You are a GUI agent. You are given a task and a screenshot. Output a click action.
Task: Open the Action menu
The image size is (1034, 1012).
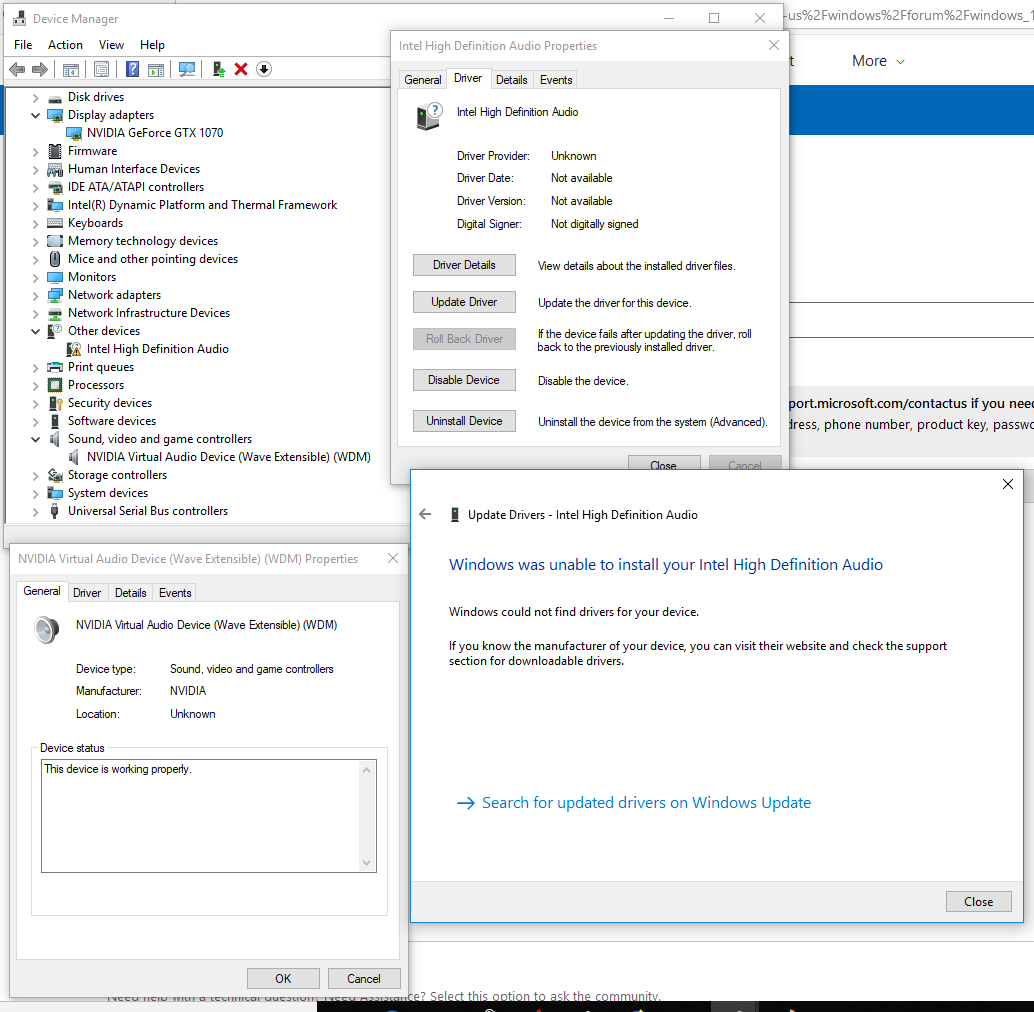point(65,45)
